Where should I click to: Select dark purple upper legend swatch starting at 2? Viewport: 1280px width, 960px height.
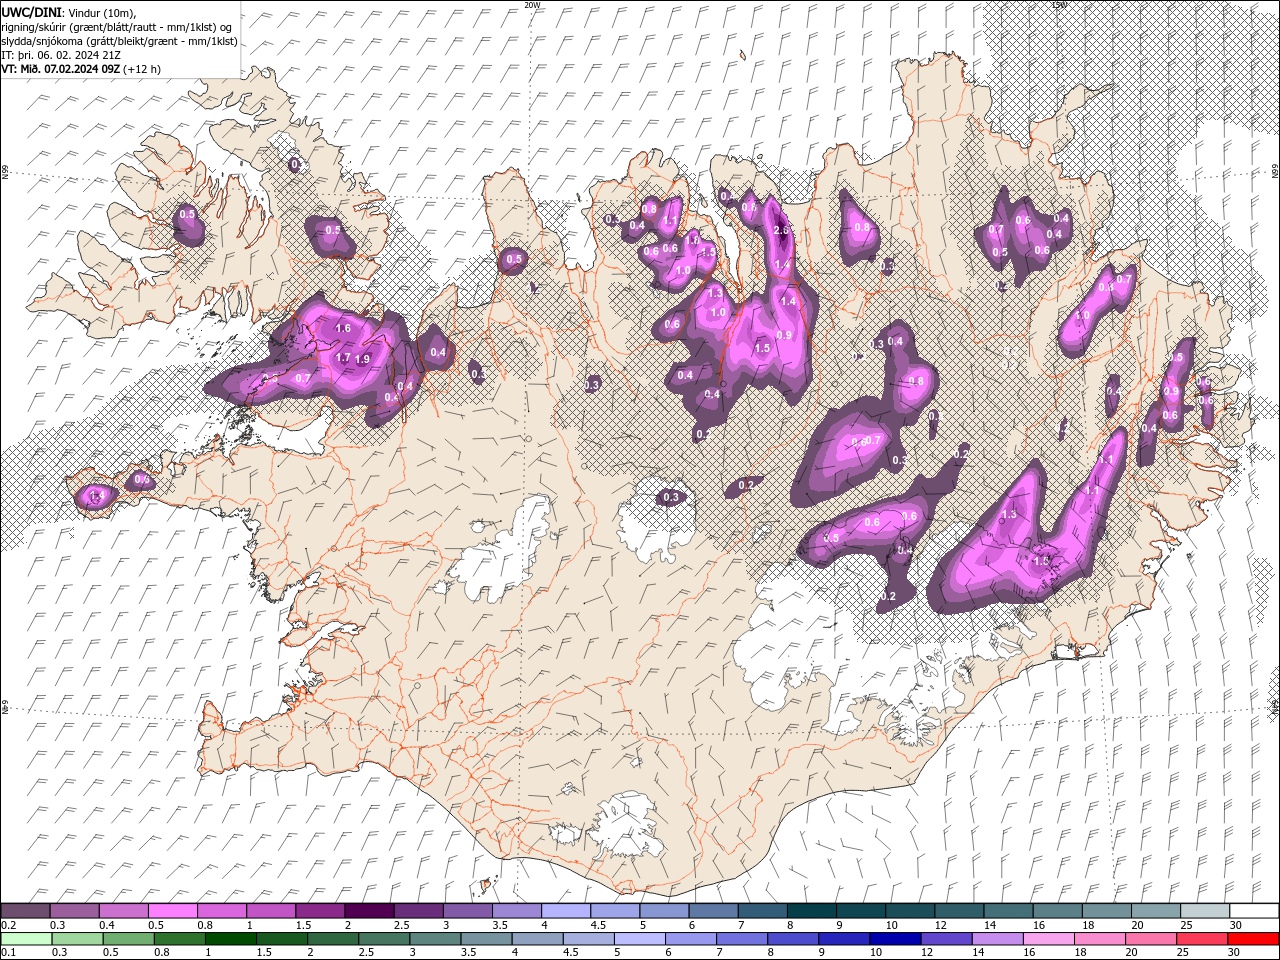(x=369, y=911)
